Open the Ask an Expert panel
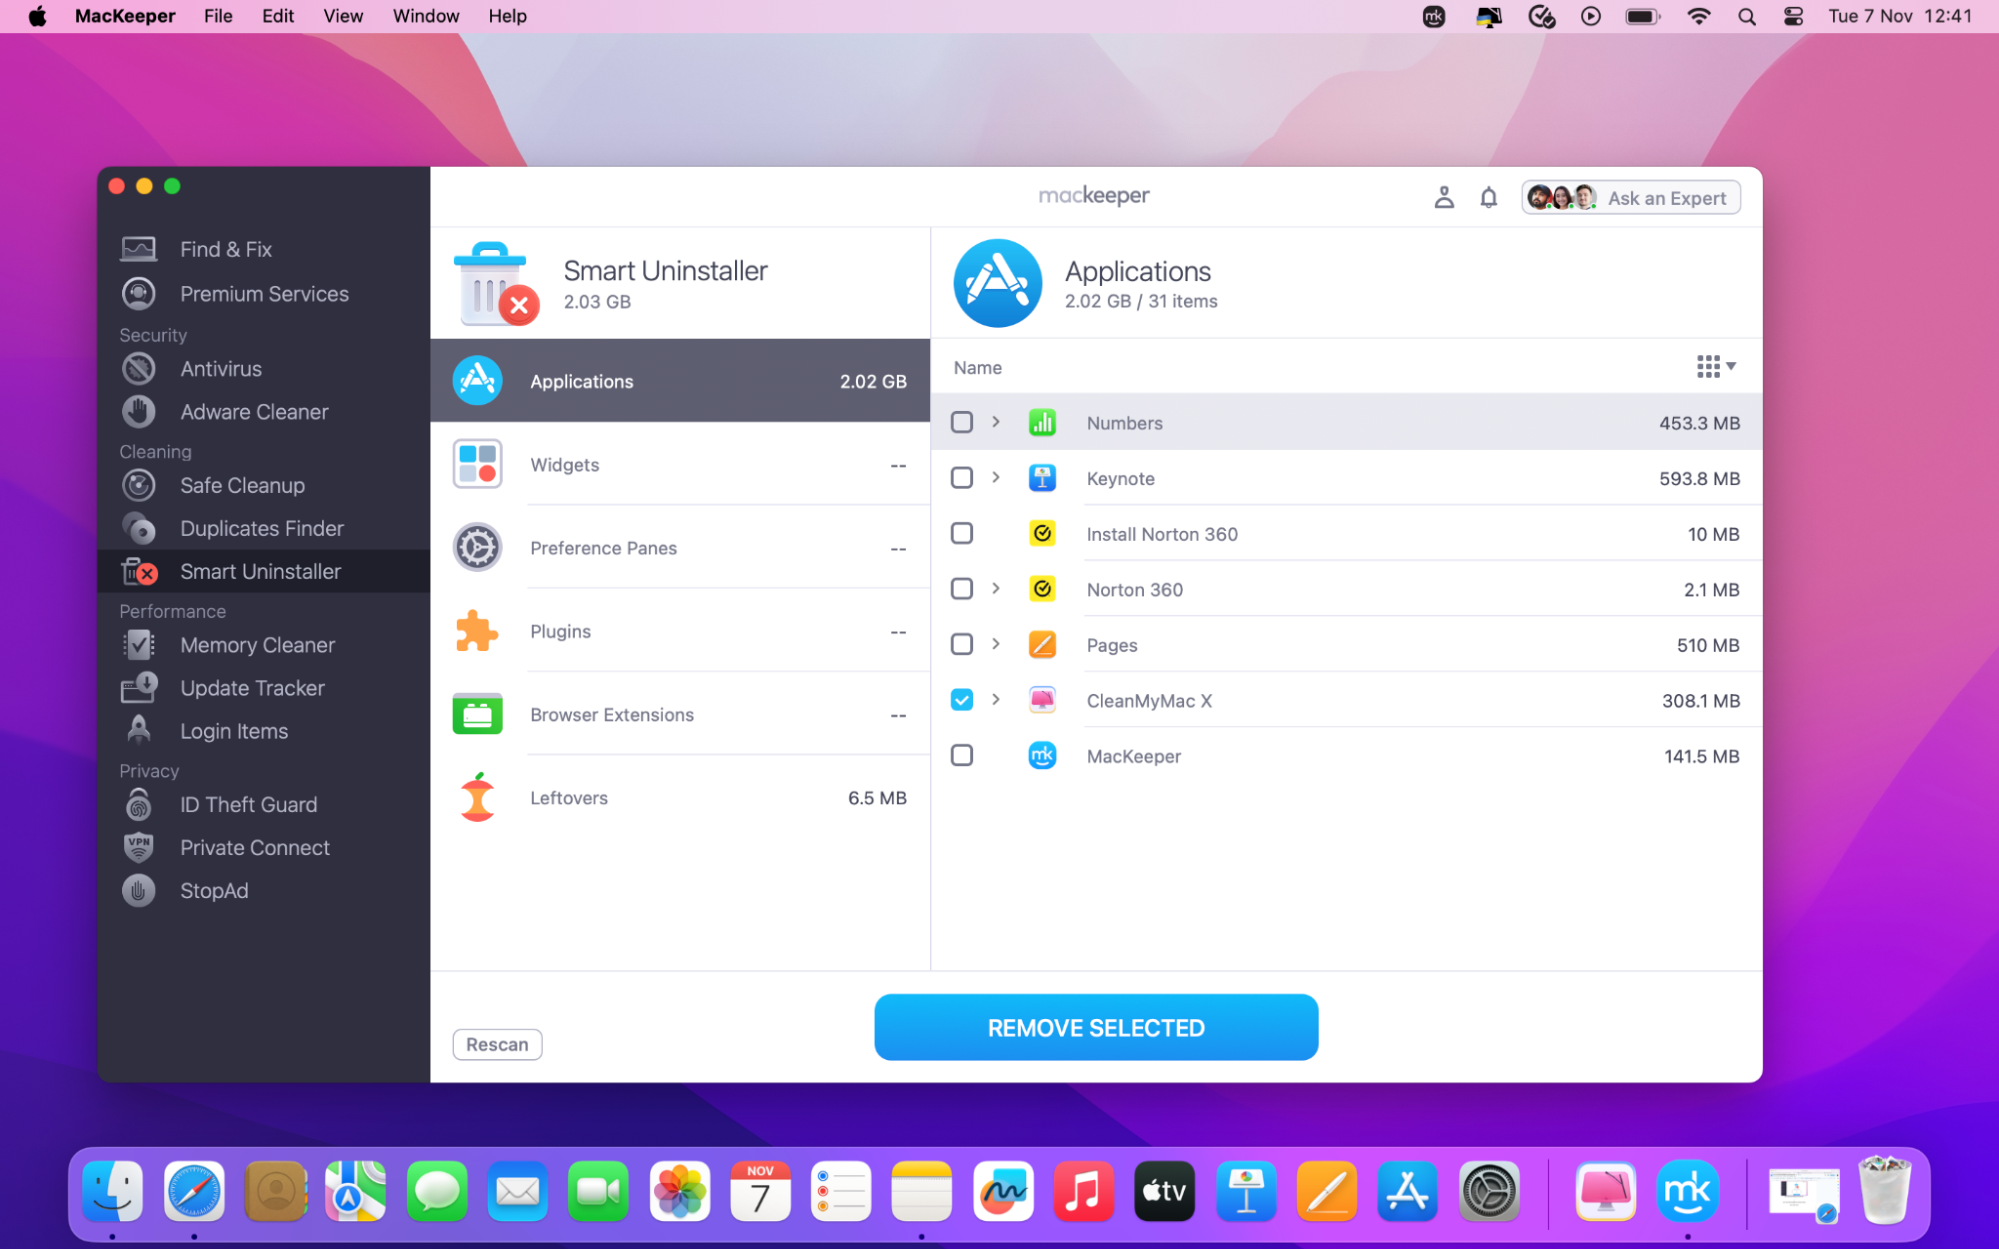Screen dimensions: 1999x1250 pyautogui.click(x=1630, y=197)
